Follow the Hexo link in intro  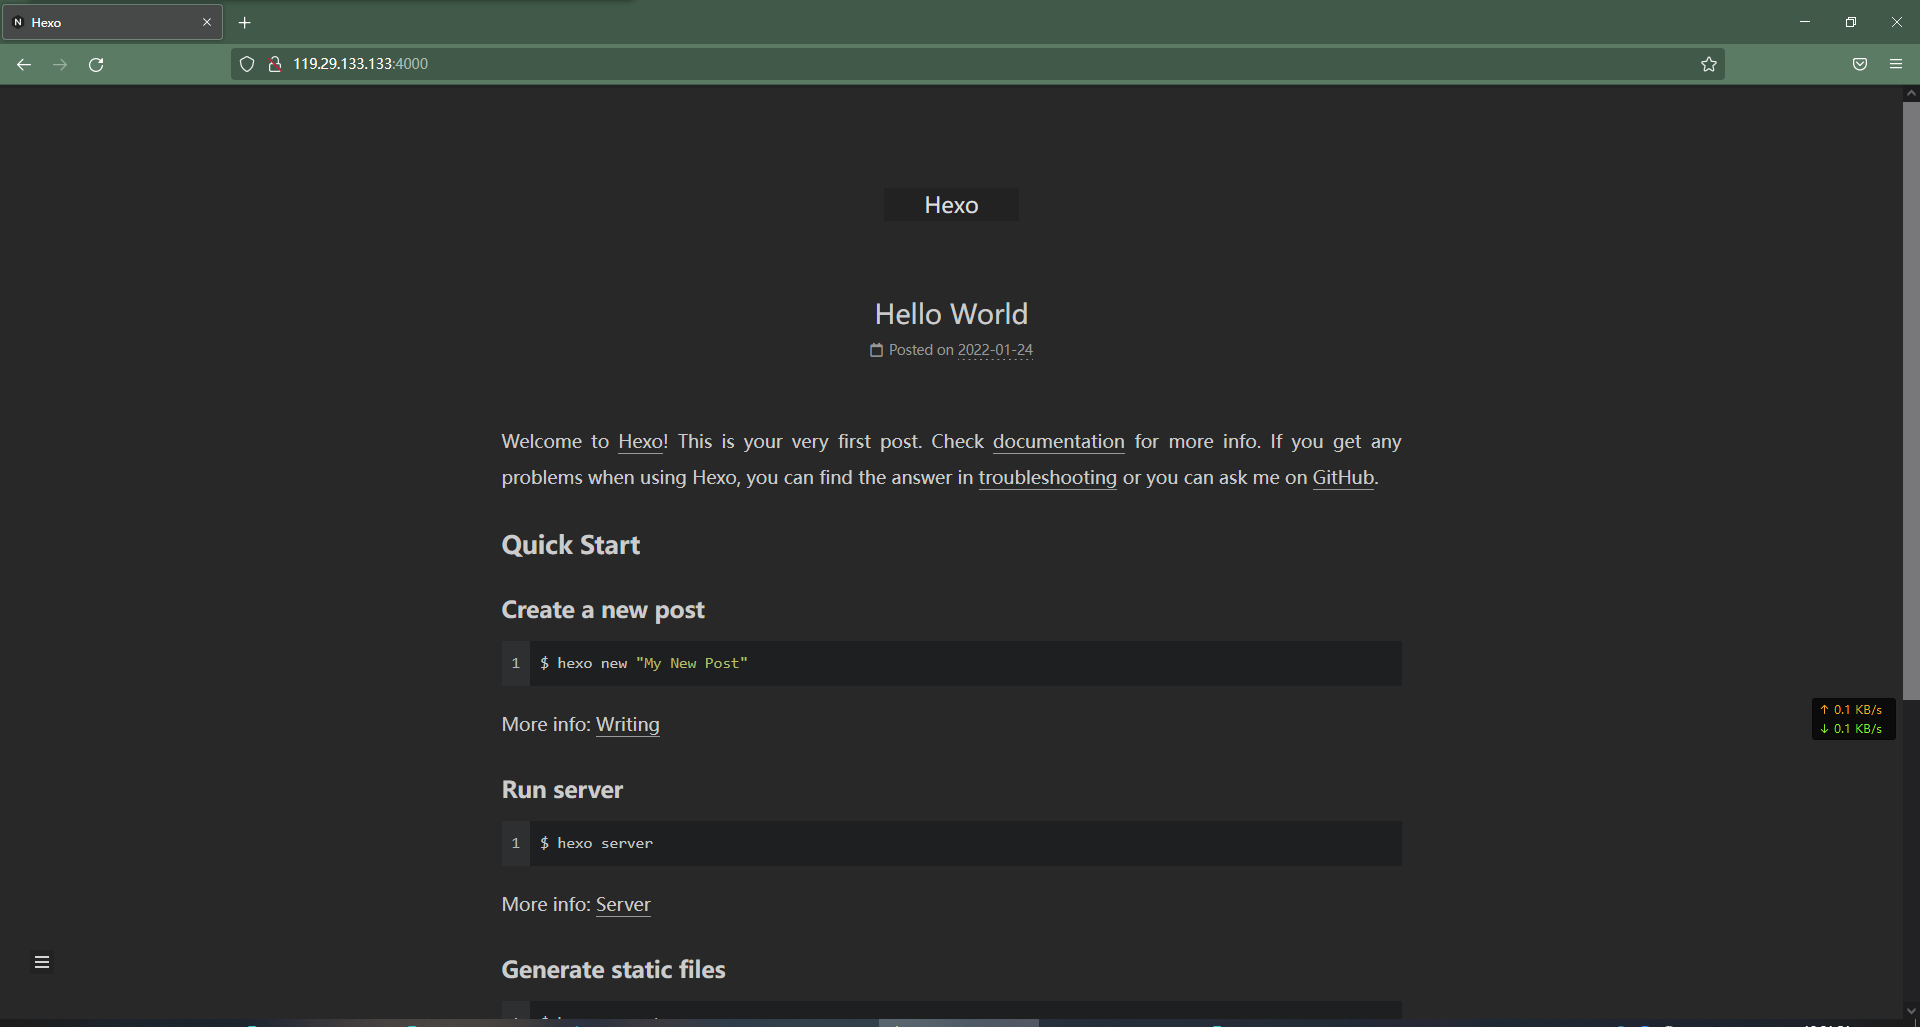coord(640,441)
